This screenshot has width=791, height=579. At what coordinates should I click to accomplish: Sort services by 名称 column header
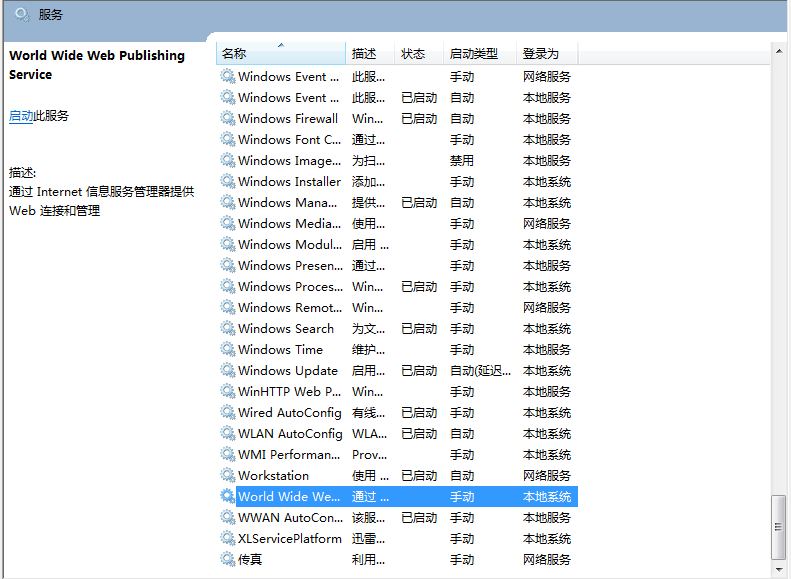[280, 53]
